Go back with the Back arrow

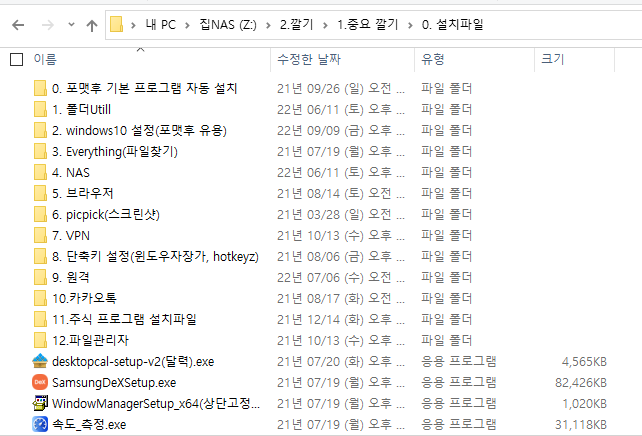point(18,25)
